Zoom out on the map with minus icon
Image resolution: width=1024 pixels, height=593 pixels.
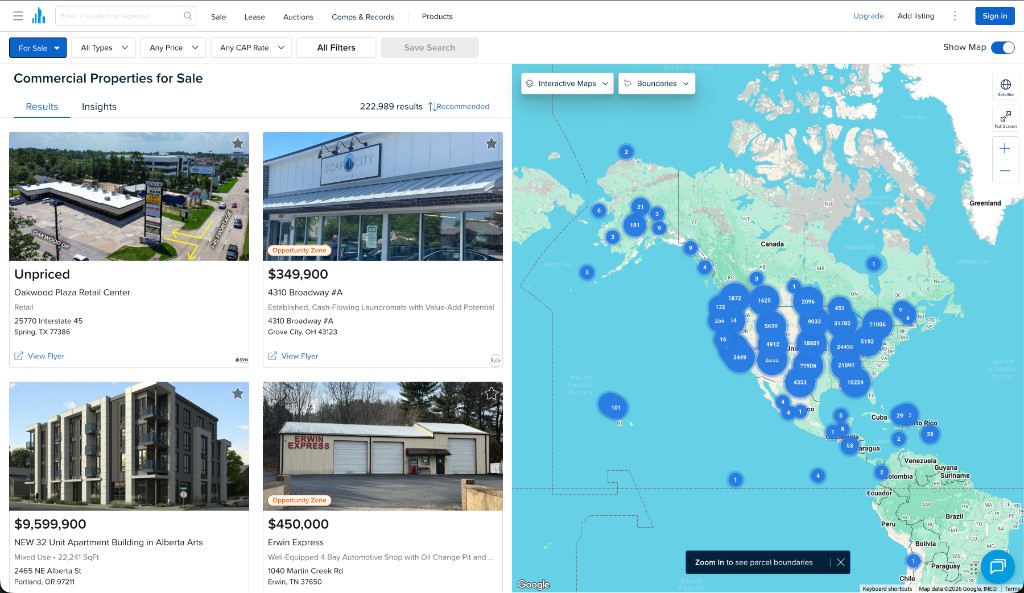click(1004, 170)
